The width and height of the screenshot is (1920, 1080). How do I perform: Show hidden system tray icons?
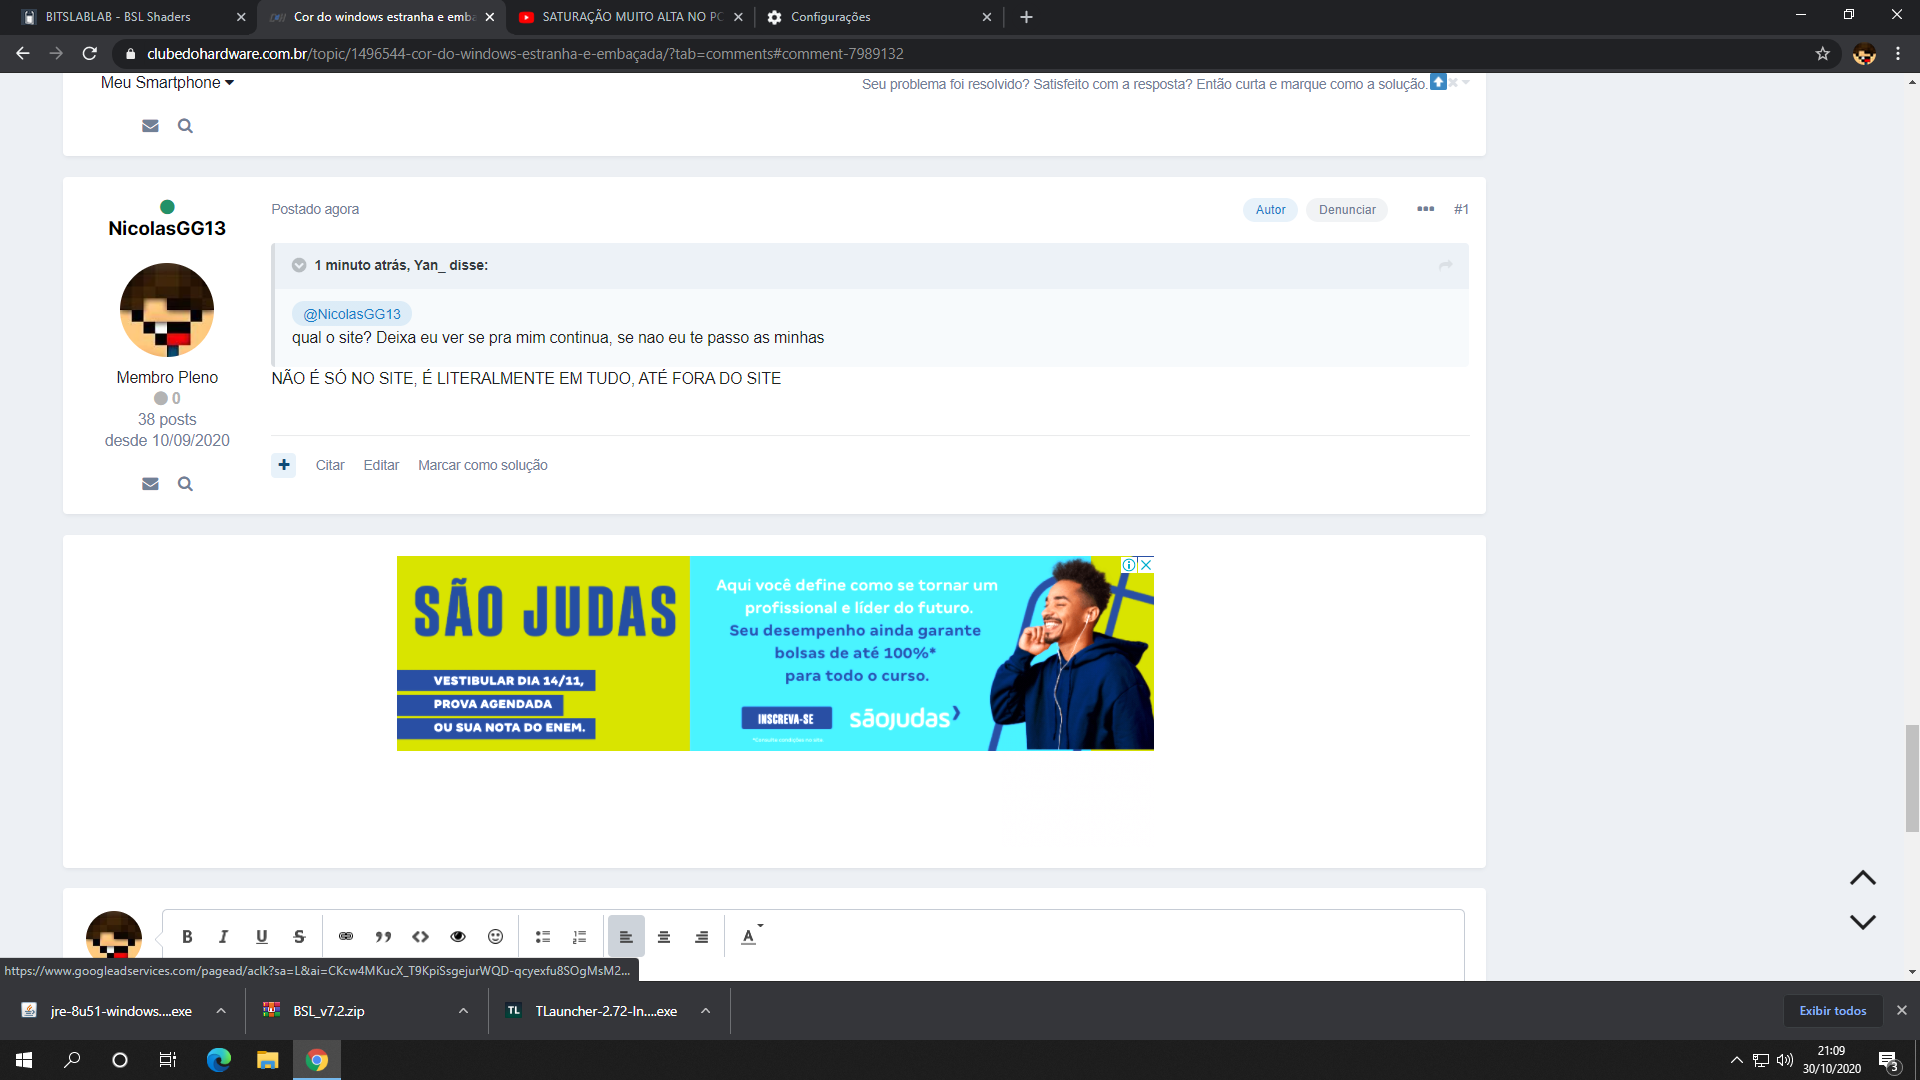[x=1736, y=1060]
